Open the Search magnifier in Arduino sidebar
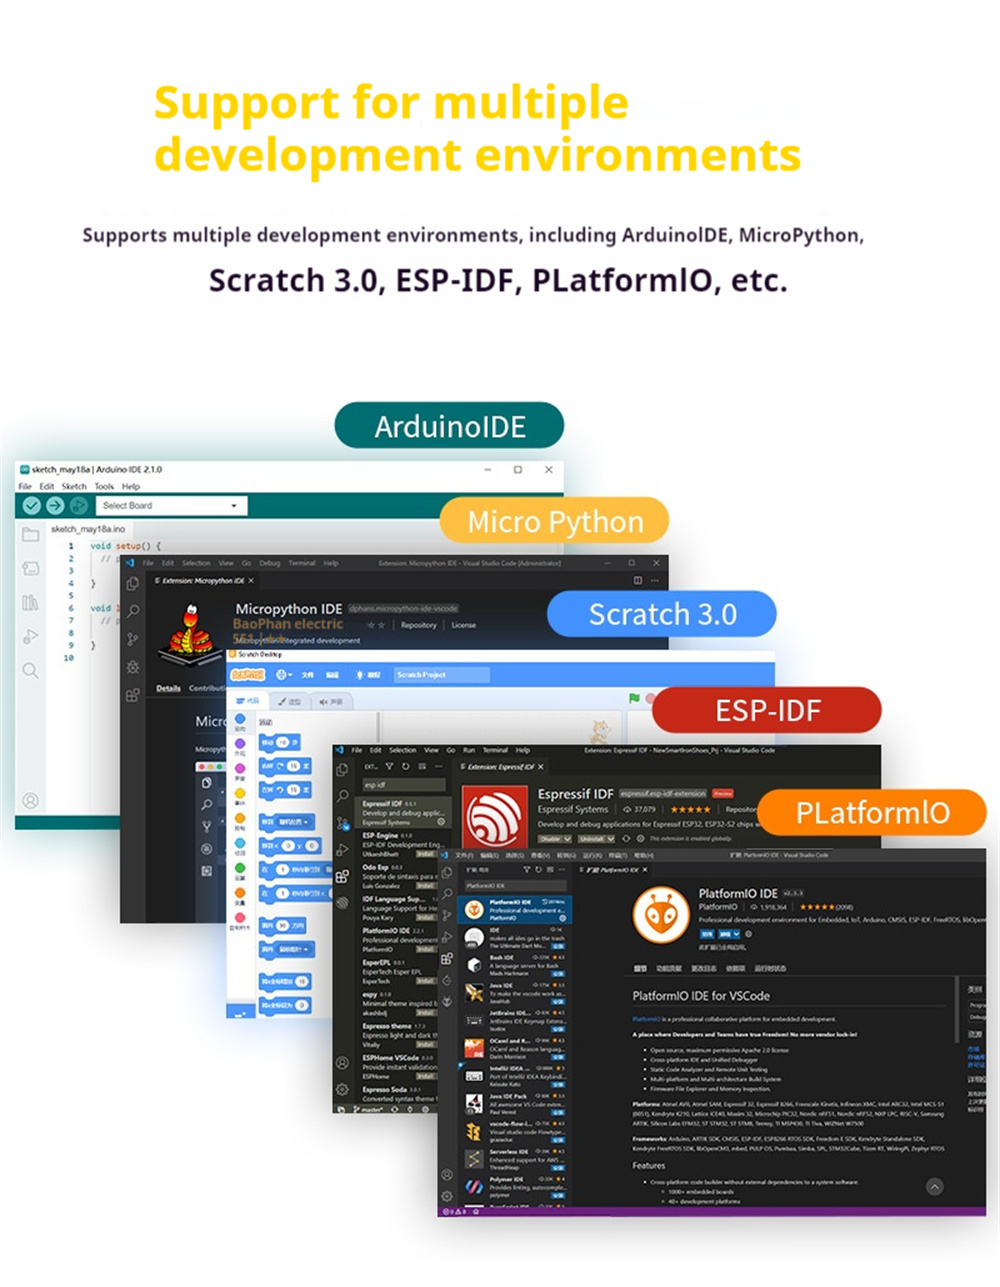The width and height of the screenshot is (1000, 1287). coord(31,670)
